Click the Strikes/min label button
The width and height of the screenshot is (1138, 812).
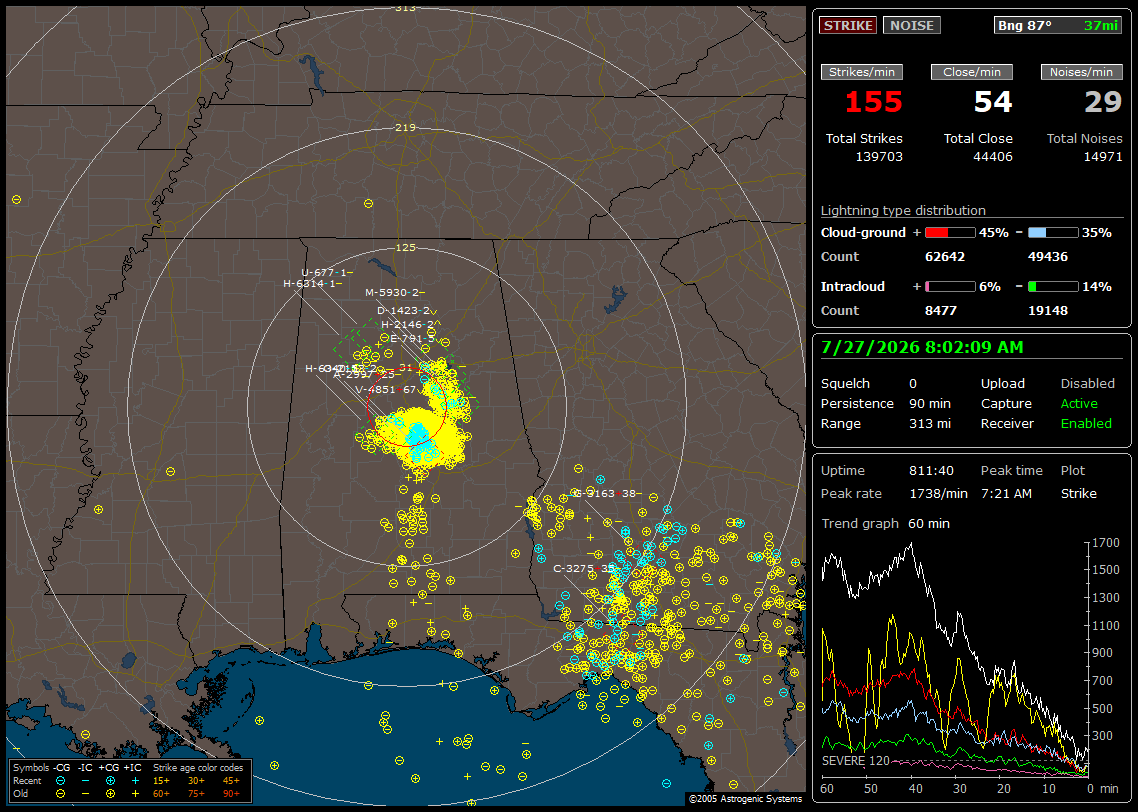click(x=861, y=72)
